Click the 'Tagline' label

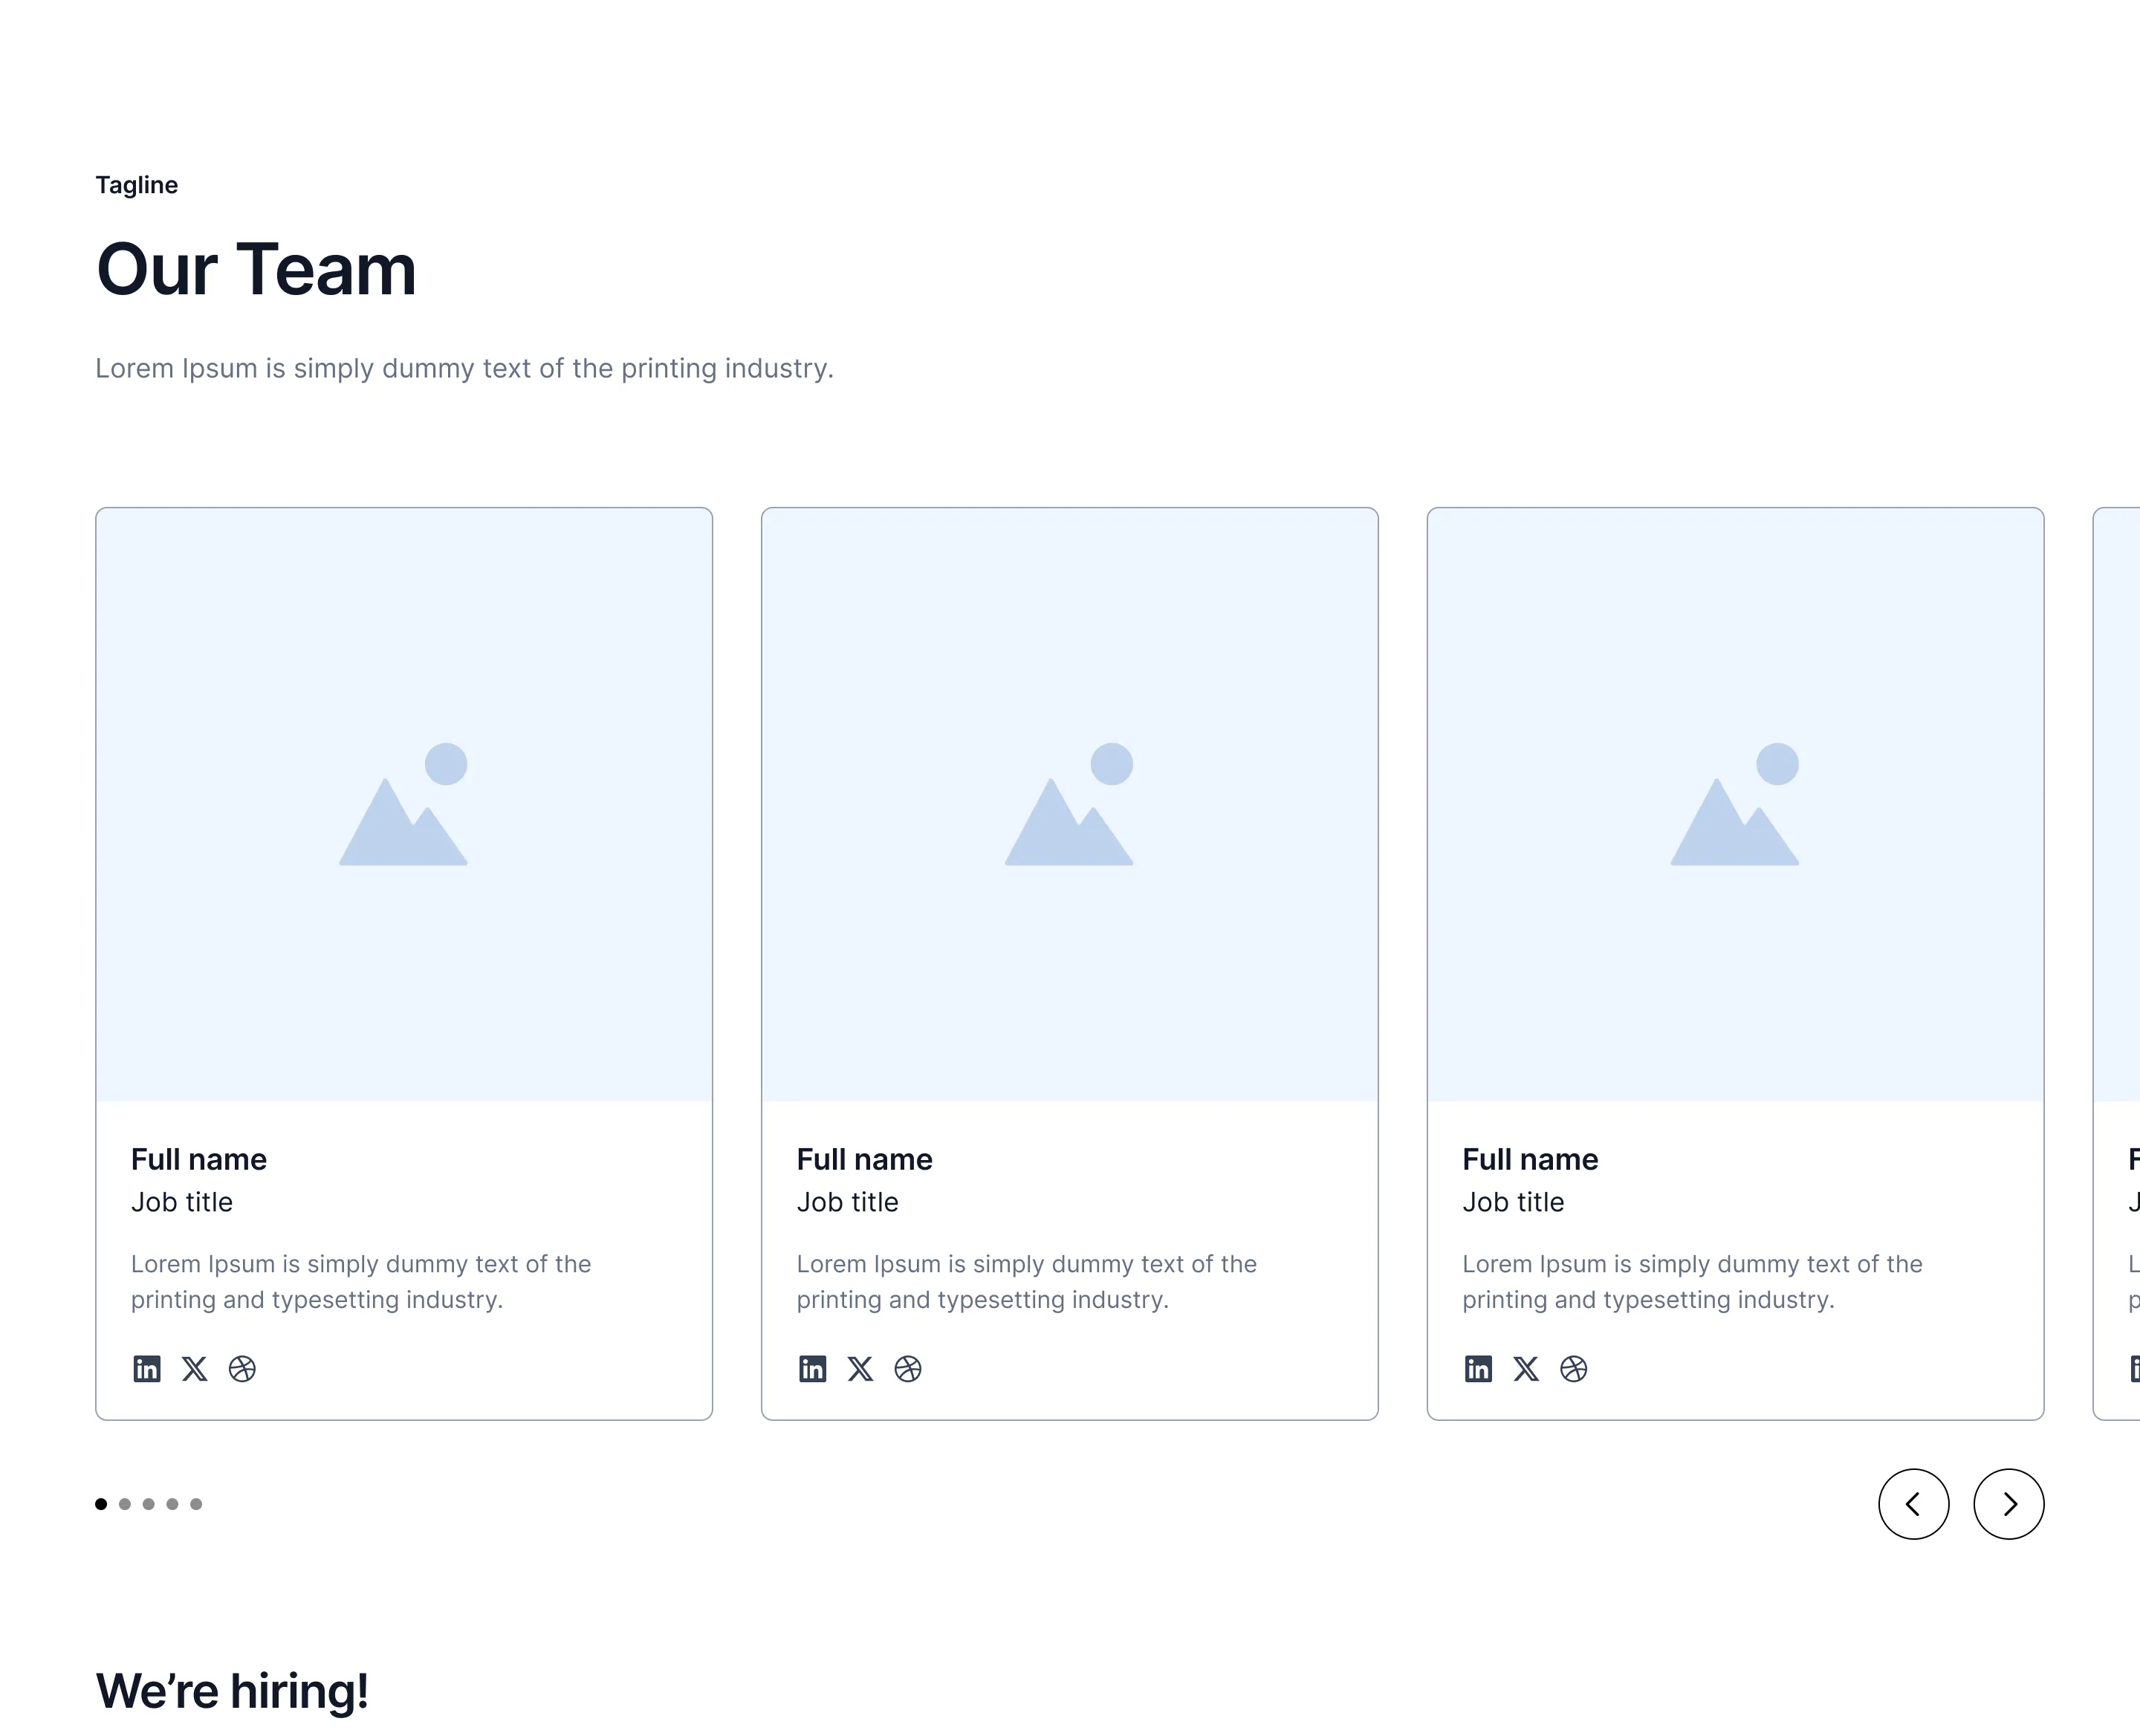tap(137, 186)
